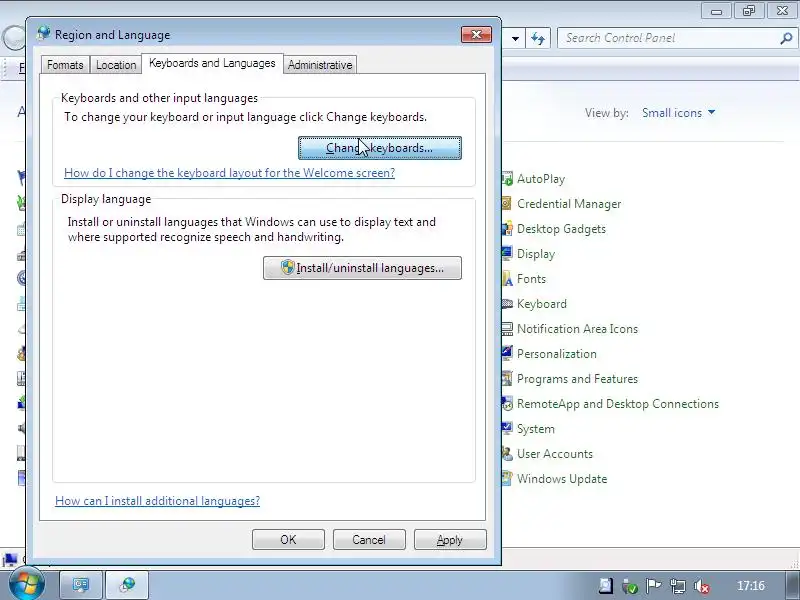Click the Credential Manager text link
800x600 pixels.
(x=569, y=204)
